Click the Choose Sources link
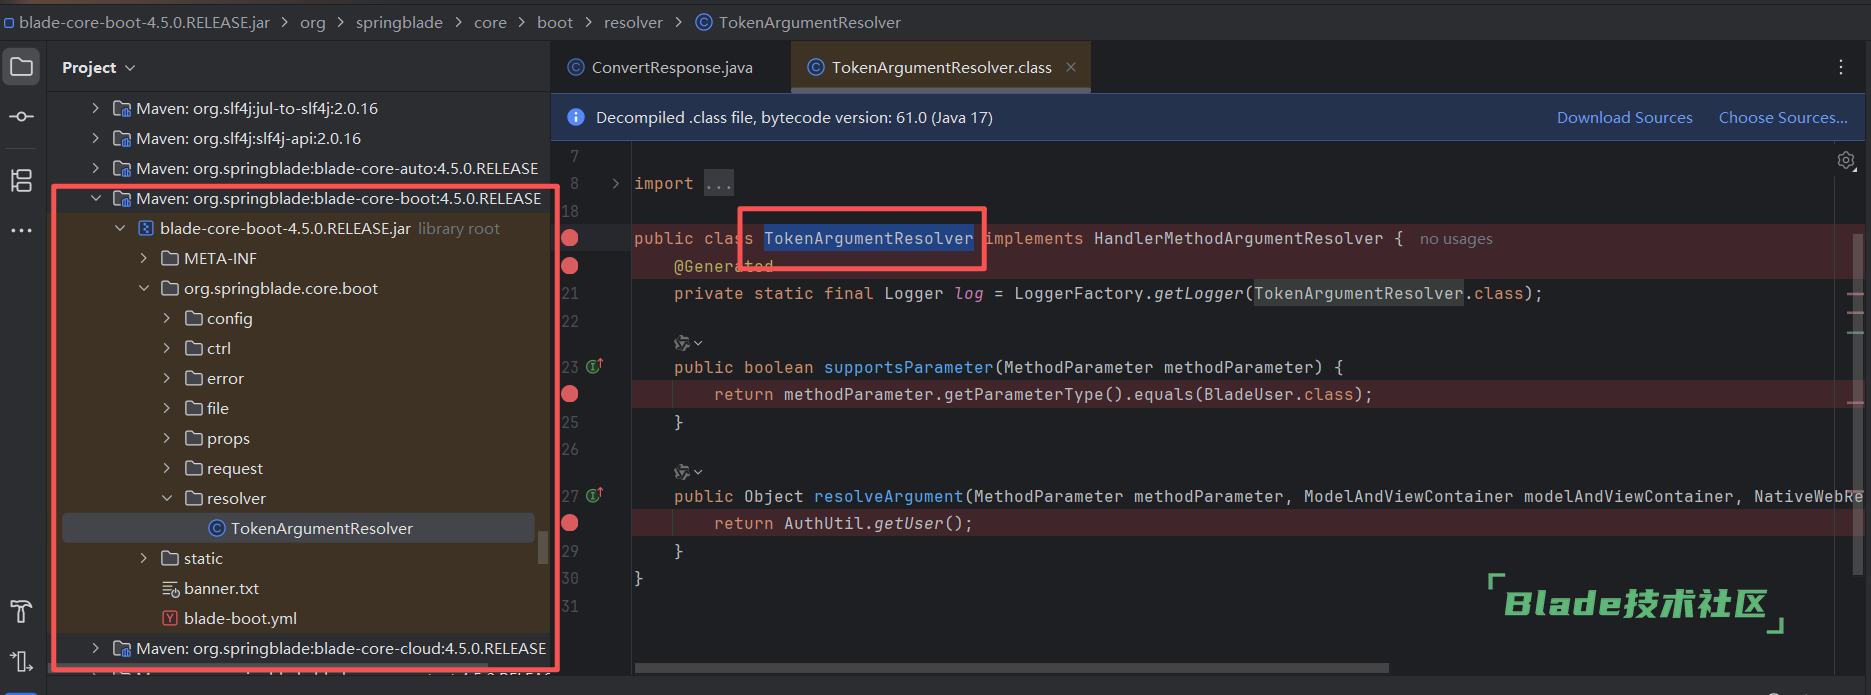Image resolution: width=1871 pixels, height=695 pixels. click(x=1782, y=118)
